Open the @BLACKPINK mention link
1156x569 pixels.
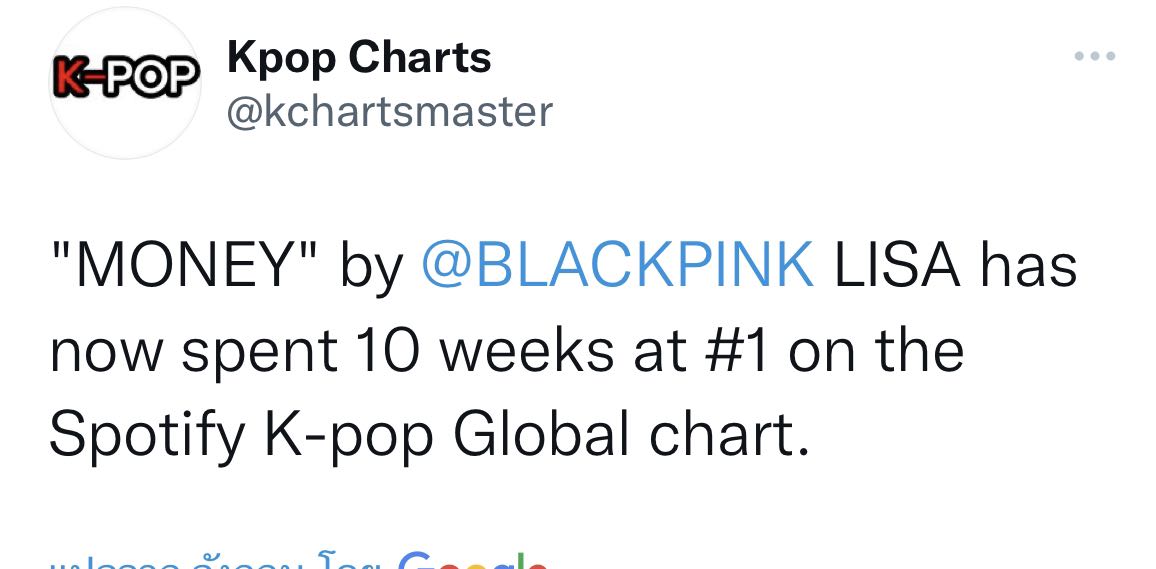[618, 265]
